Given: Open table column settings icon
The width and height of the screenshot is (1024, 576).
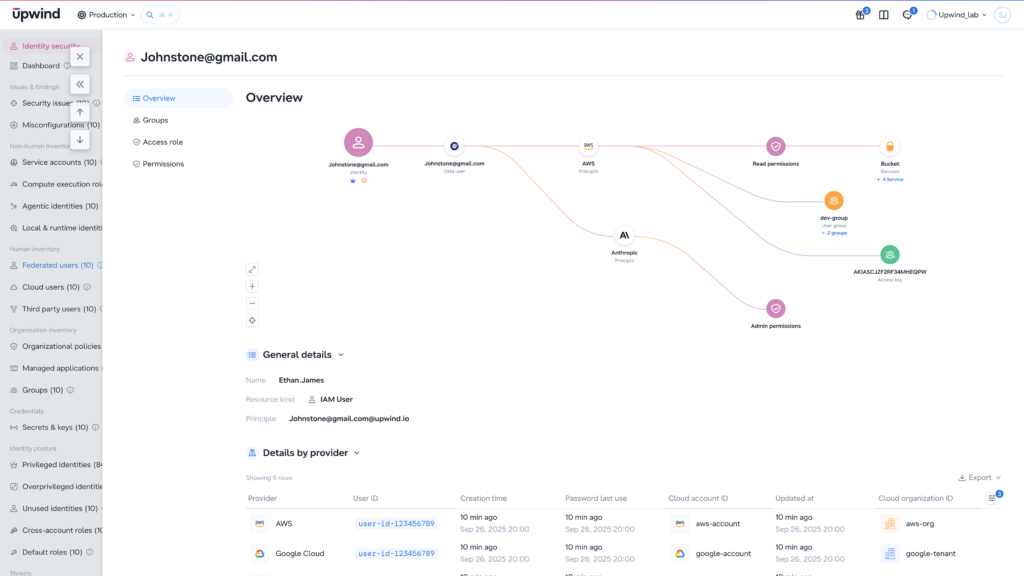Looking at the screenshot, I should click(x=993, y=498).
